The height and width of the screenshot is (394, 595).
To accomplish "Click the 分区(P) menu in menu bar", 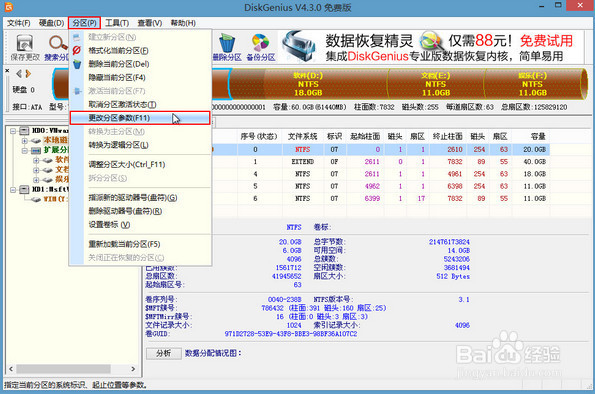I will [x=84, y=23].
